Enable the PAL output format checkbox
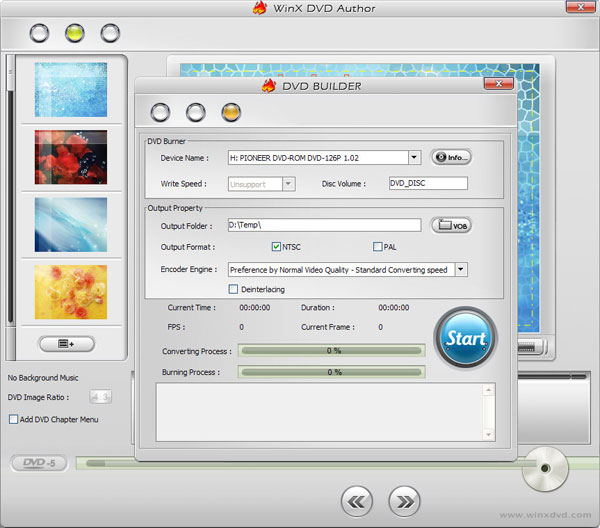The width and height of the screenshot is (600, 528). (378, 247)
